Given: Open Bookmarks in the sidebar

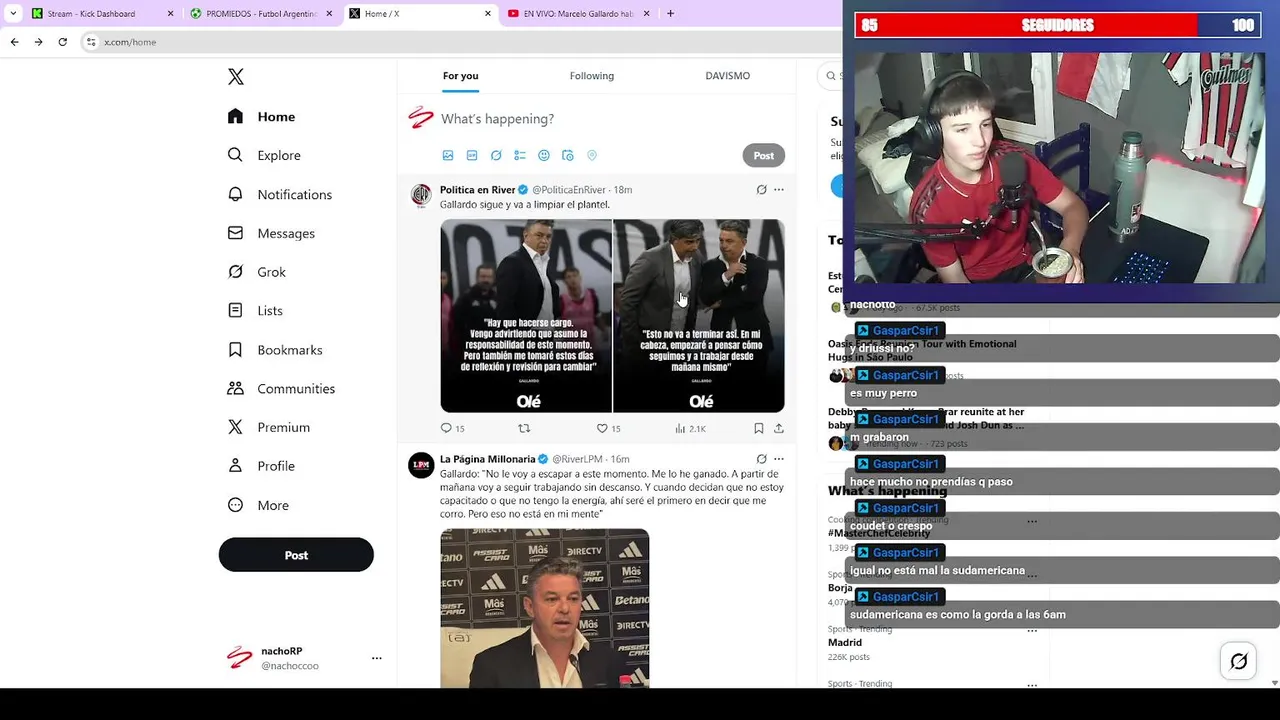Looking at the screenshot, I should (x=275, y=350).
